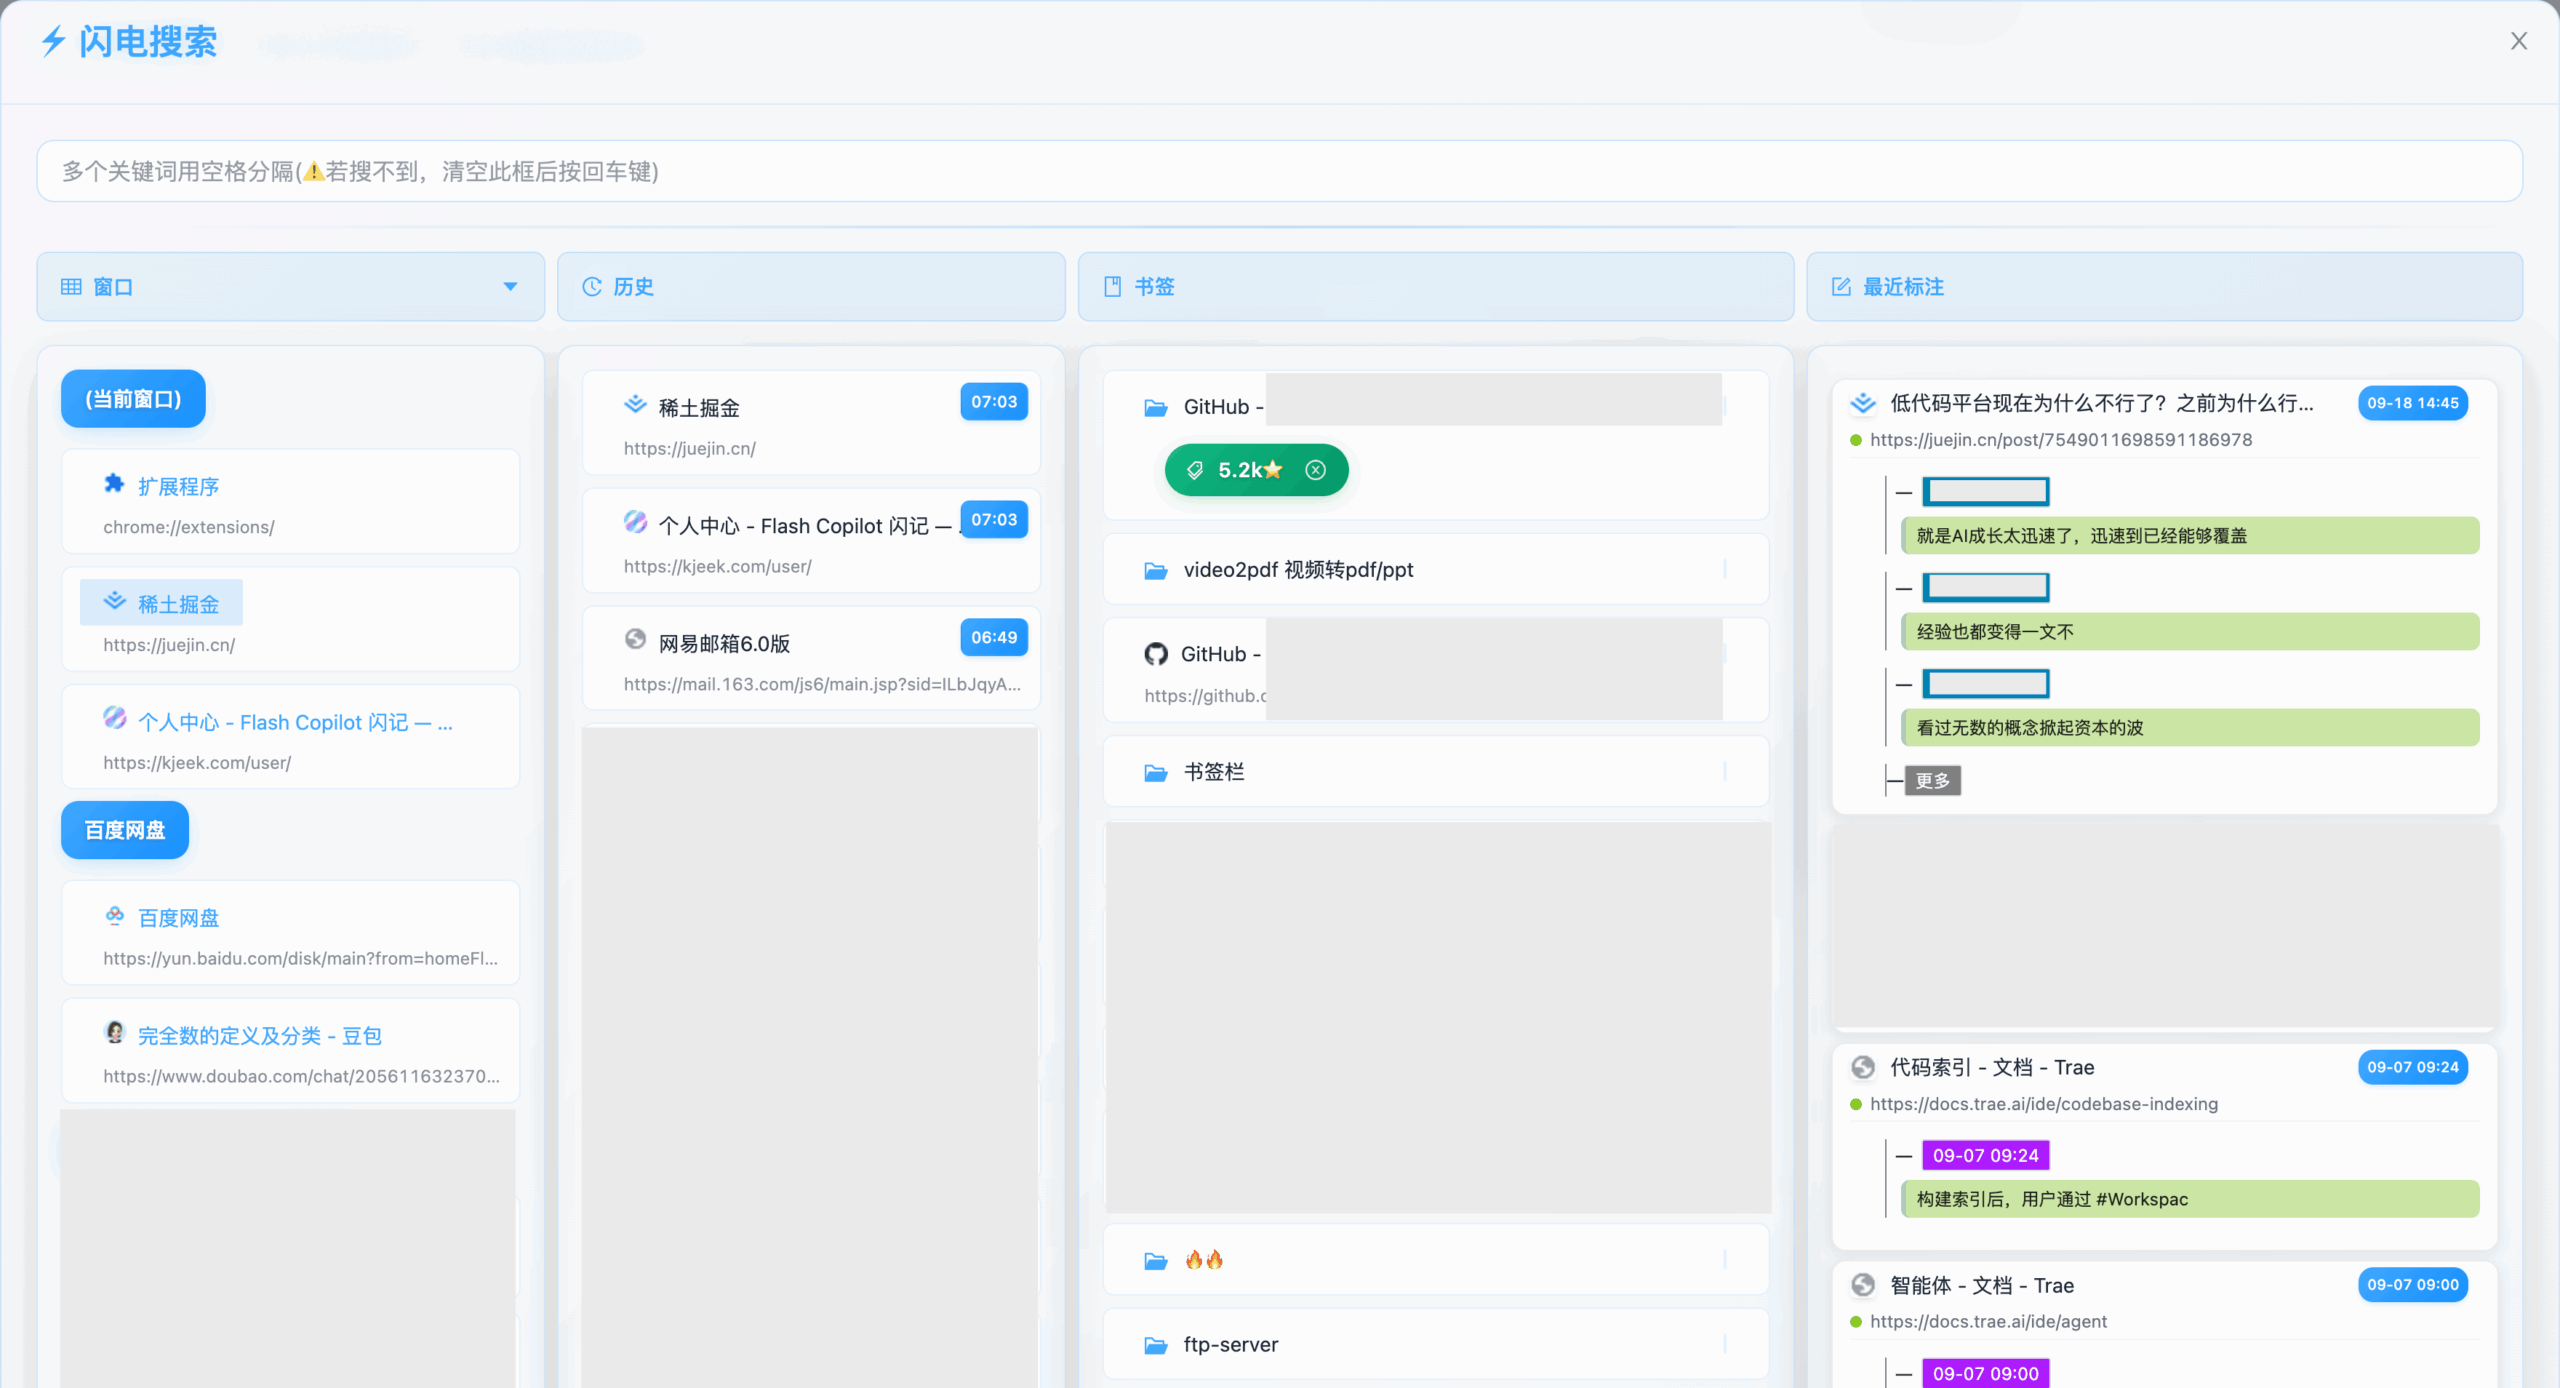Expand 更多 annotations in the tree
Viewport: 2560px width, 1388px height.
pyautogui.click(x=1932, y=780)
